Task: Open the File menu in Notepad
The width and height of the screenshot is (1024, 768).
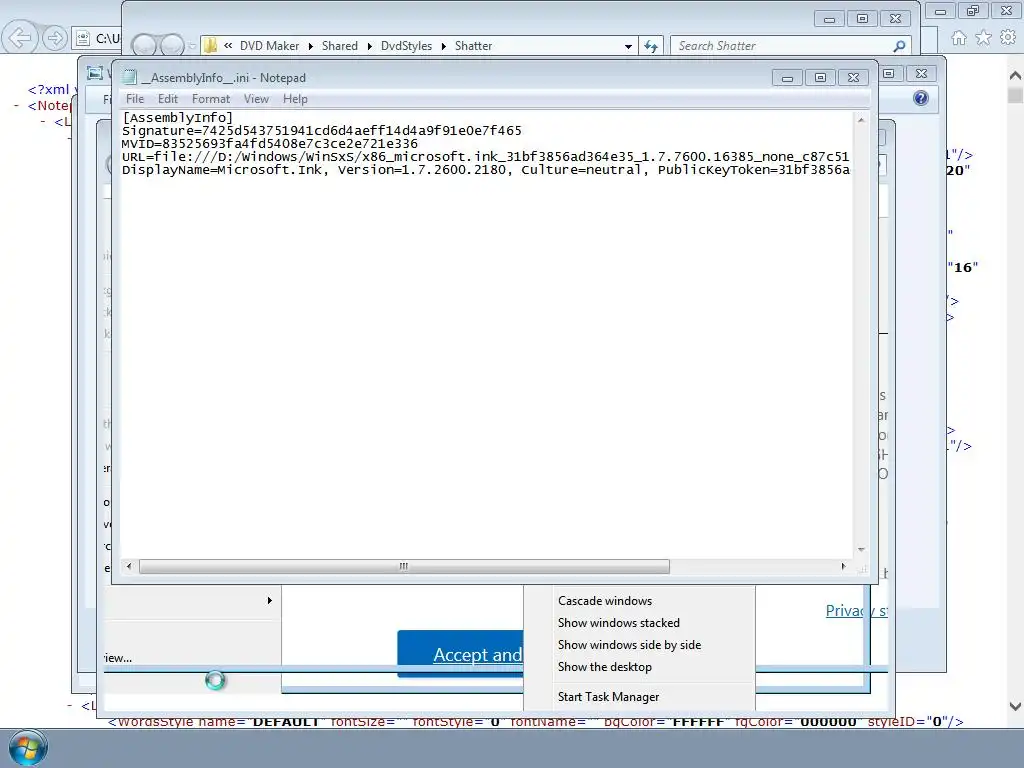Action: point(135,99)
